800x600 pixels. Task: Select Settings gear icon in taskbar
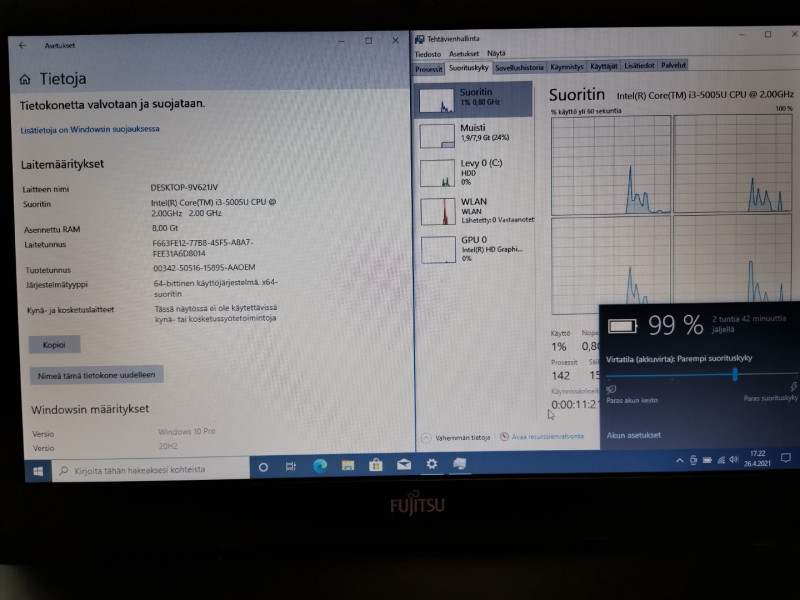pos(432,464)
